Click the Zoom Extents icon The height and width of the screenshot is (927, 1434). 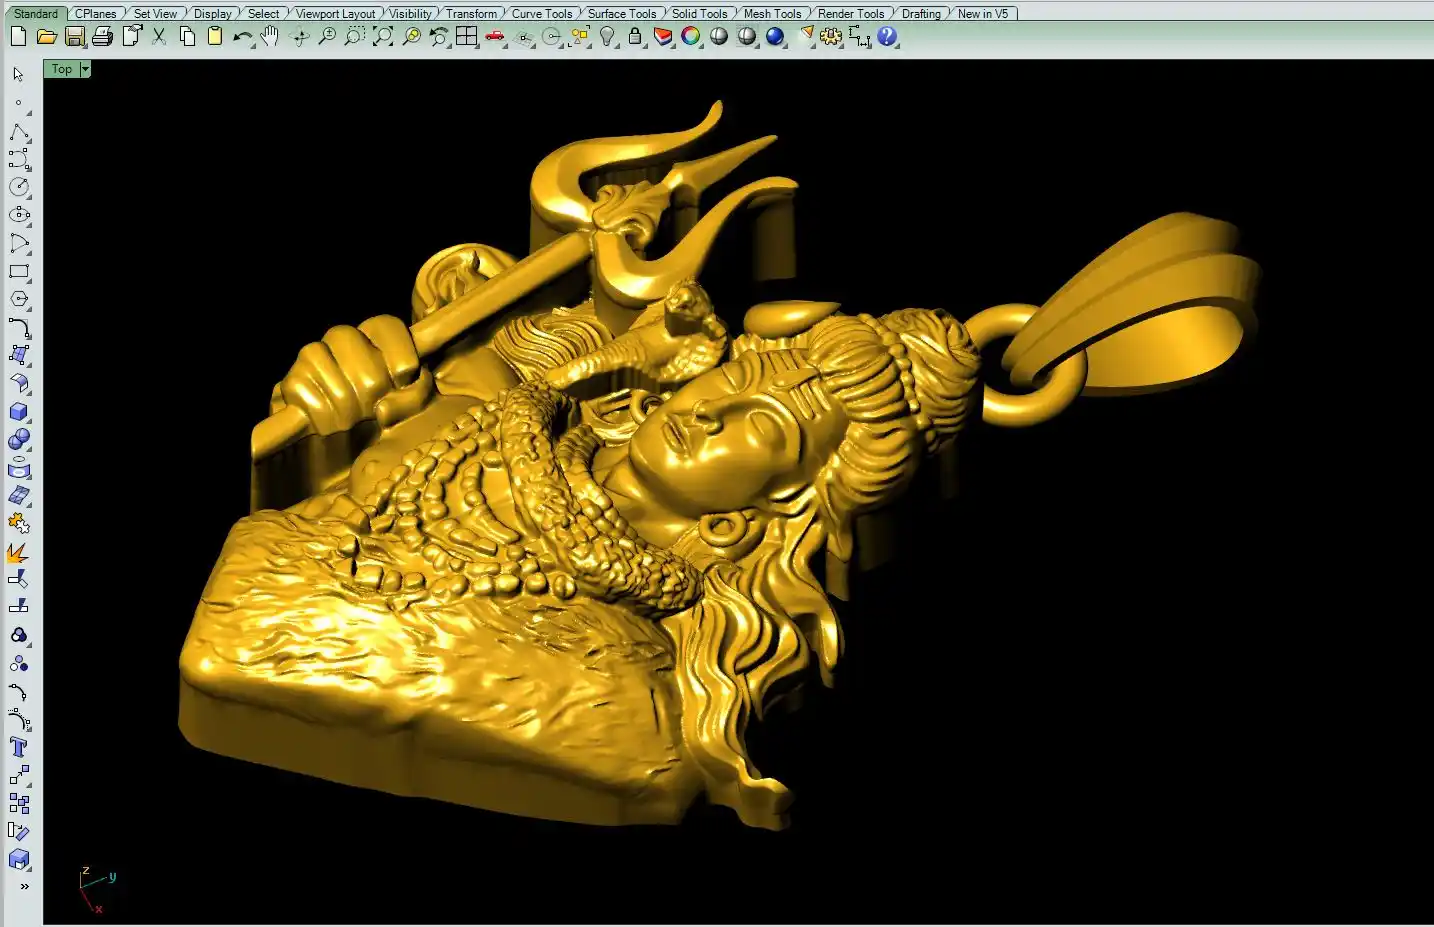[x=383, y=37]
